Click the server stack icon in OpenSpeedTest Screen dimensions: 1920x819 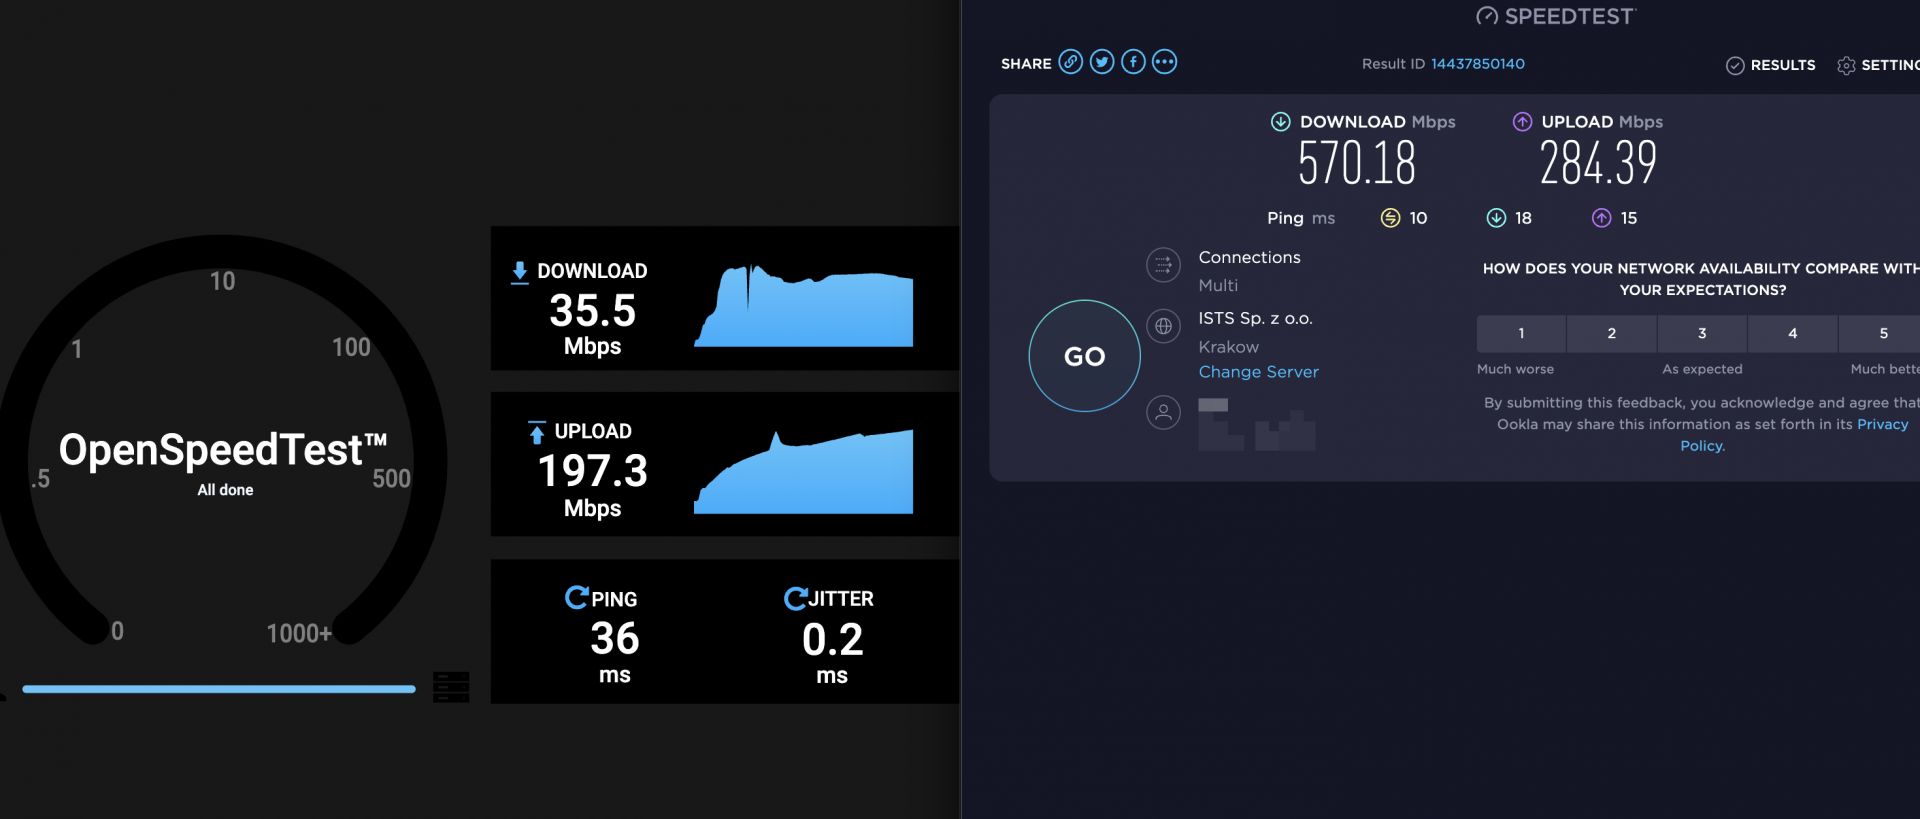pos(451,687)
